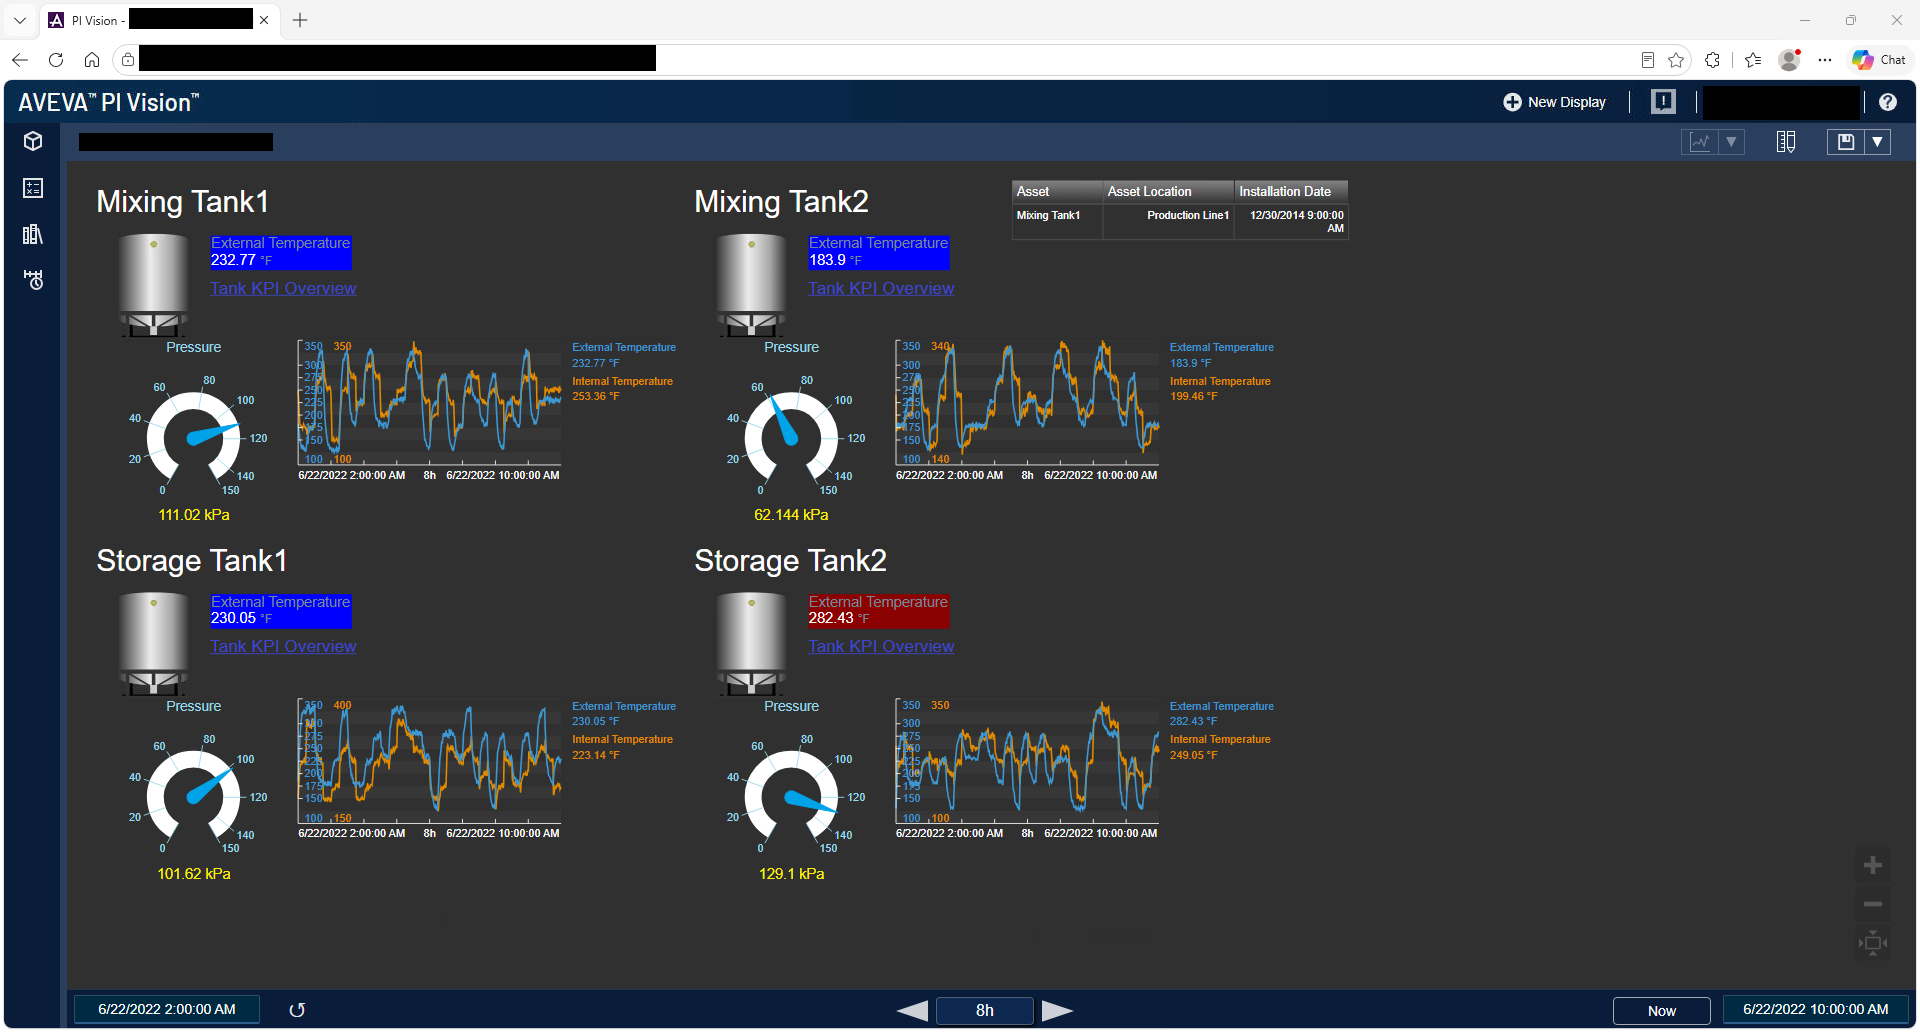Fit display to window icon
Viewport: 1920px width, 1032px height.
pos(1873,943)
